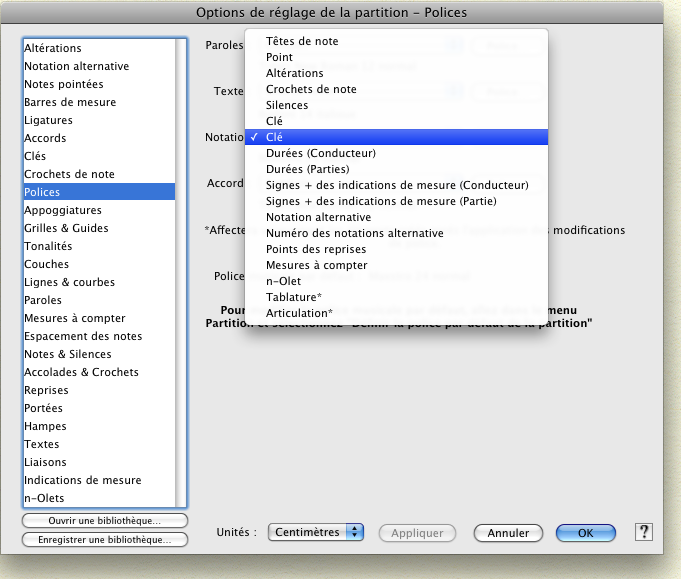This screenshot has width=681, height=579.
Task: Choose n-Olet from the dropdown list
Action: [284, 281]
